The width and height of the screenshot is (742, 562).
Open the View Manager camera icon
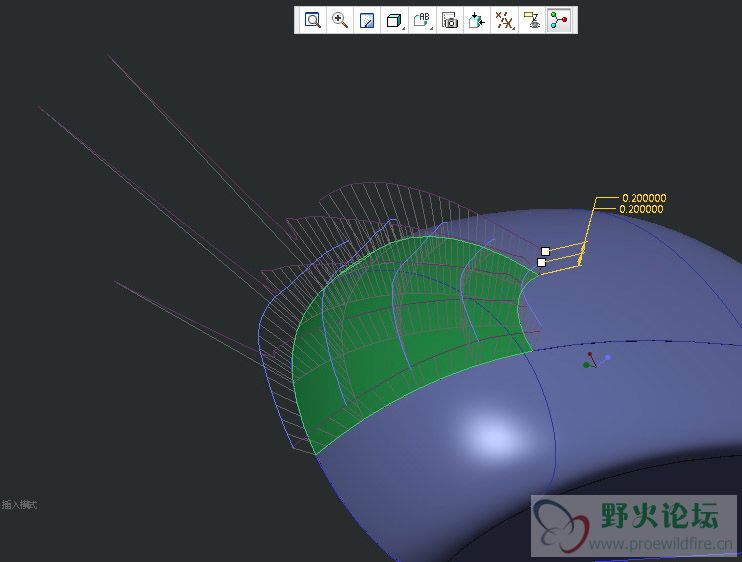pos(450,20)
